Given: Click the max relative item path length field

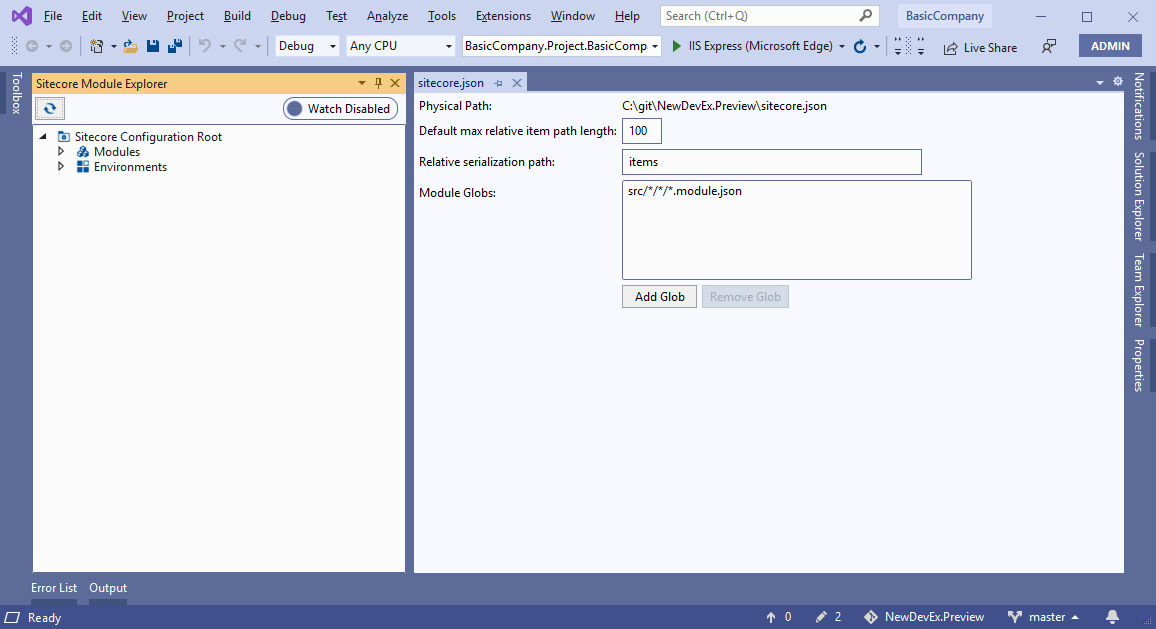Looking at the screenshot, I should [x=641, y=131].
